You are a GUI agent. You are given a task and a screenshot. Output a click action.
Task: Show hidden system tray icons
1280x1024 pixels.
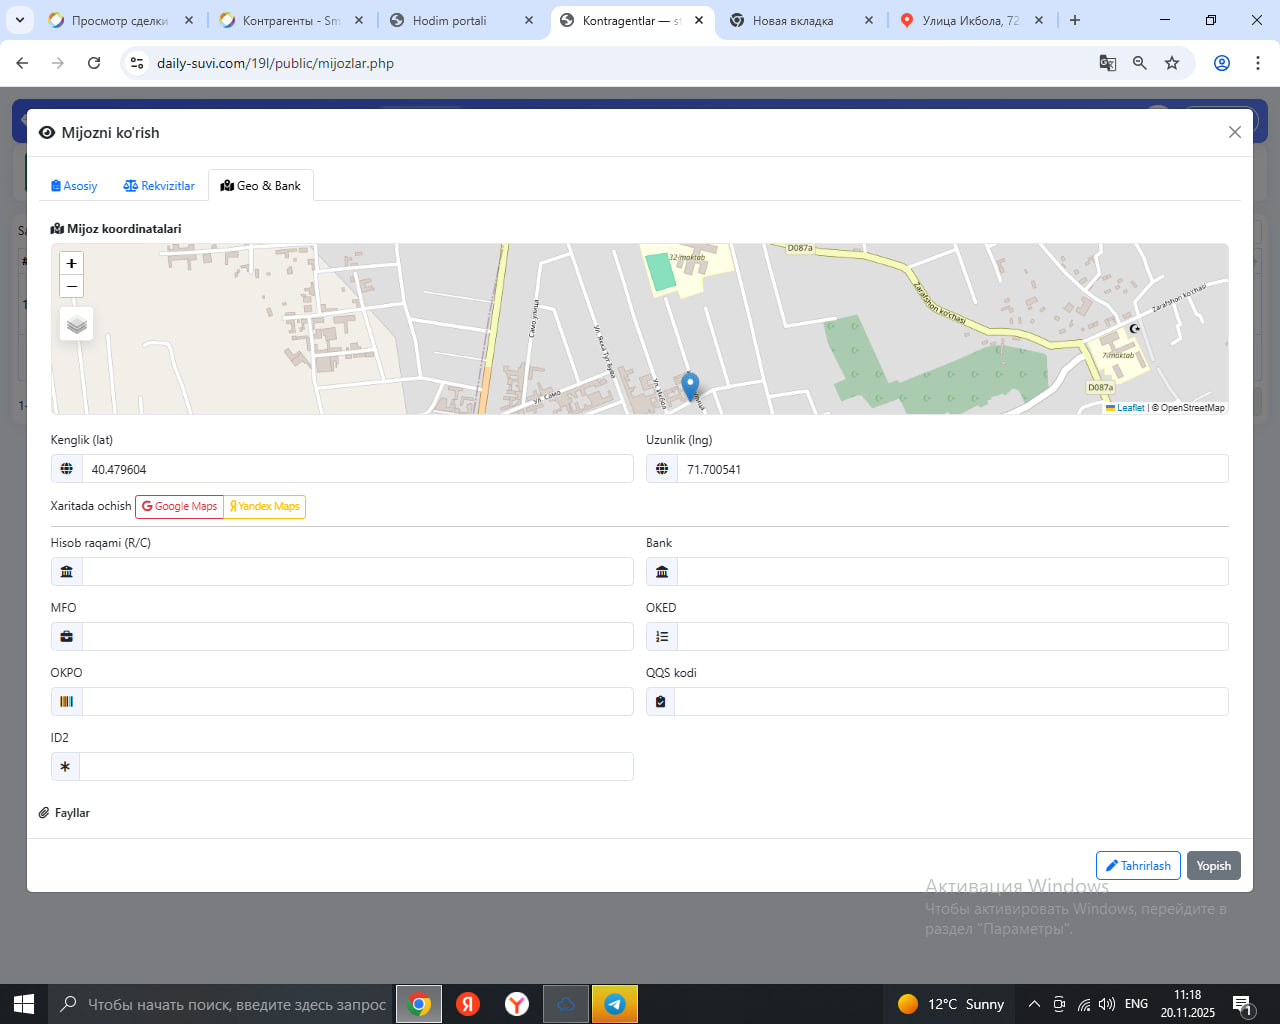point(1034,1004)
